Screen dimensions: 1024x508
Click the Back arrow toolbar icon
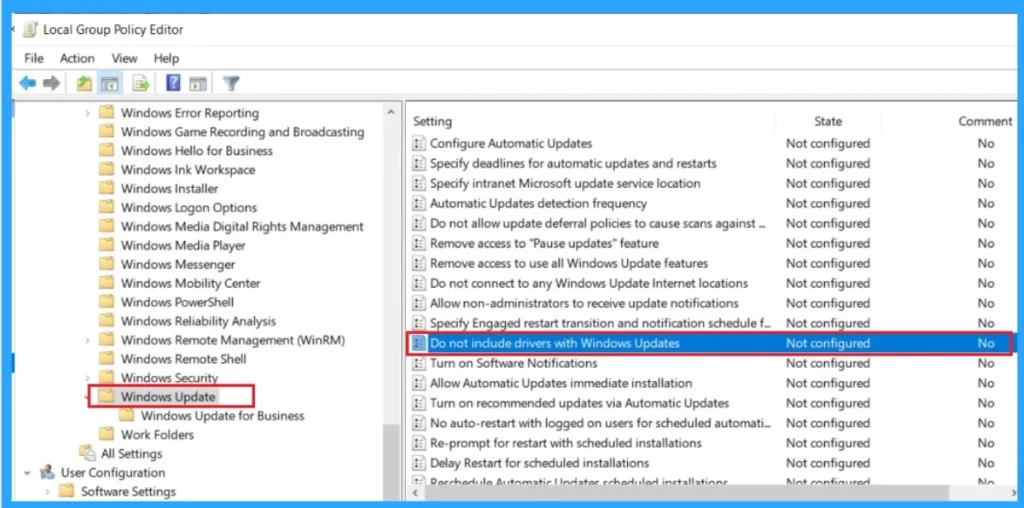click(x=27, y=84)
